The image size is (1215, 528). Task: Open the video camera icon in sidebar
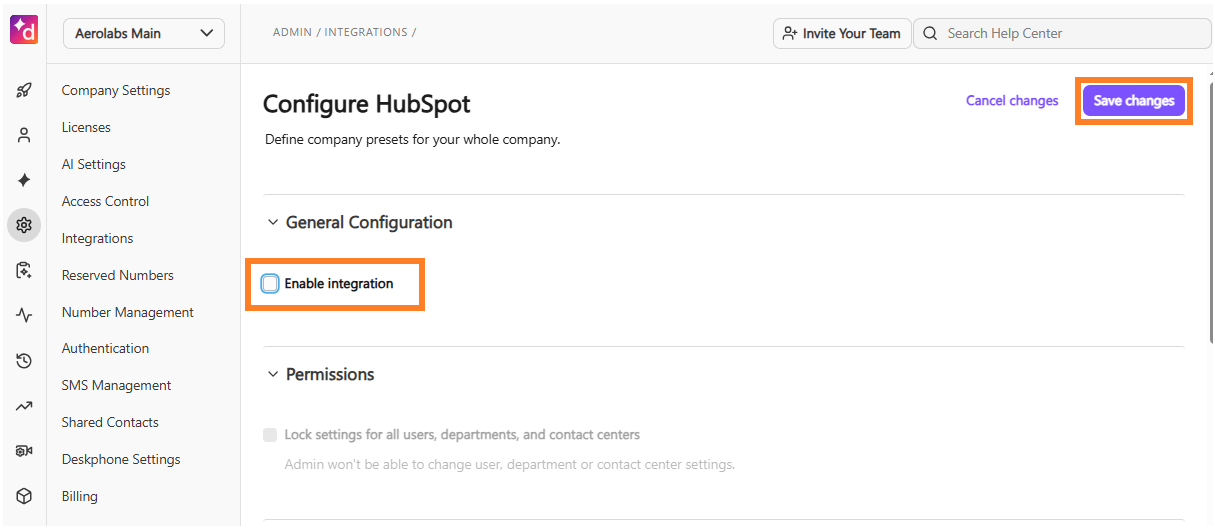point(24,451)
